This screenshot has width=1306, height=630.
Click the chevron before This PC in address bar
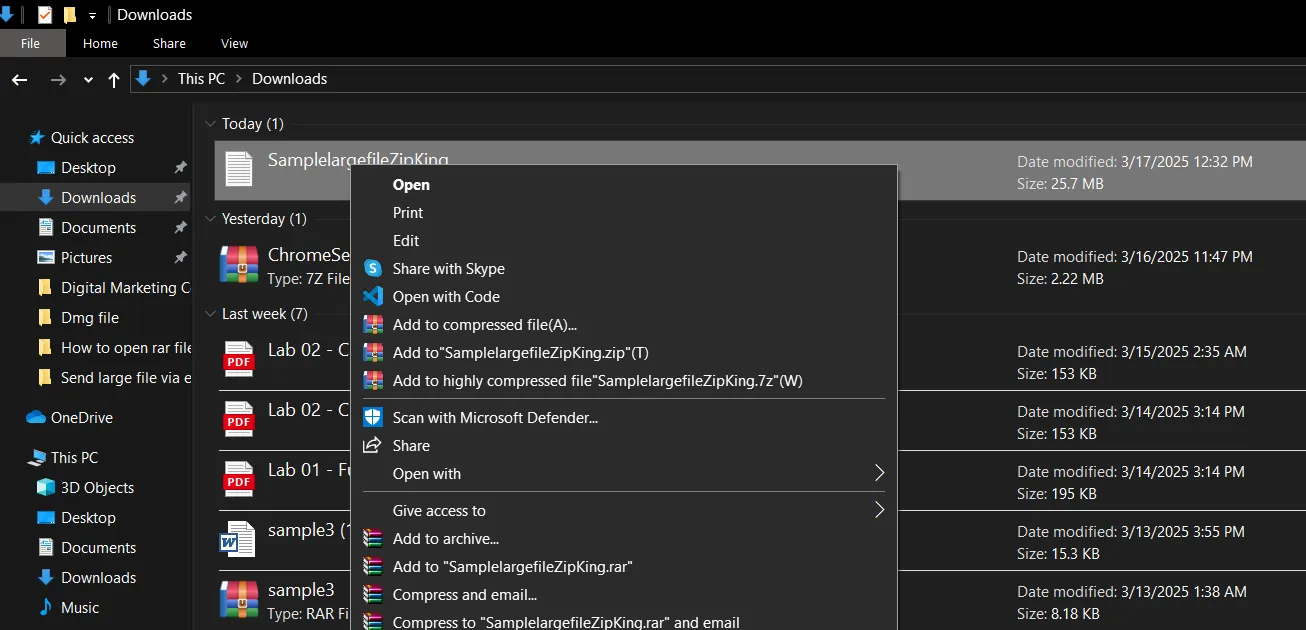coord(164,79)
